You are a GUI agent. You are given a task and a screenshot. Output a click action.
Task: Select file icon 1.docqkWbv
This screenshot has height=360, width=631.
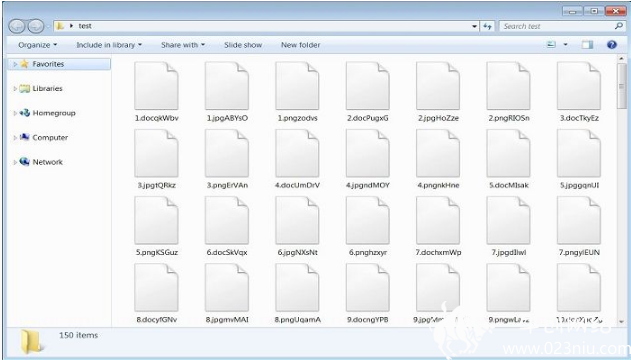(x=156, y=86)
